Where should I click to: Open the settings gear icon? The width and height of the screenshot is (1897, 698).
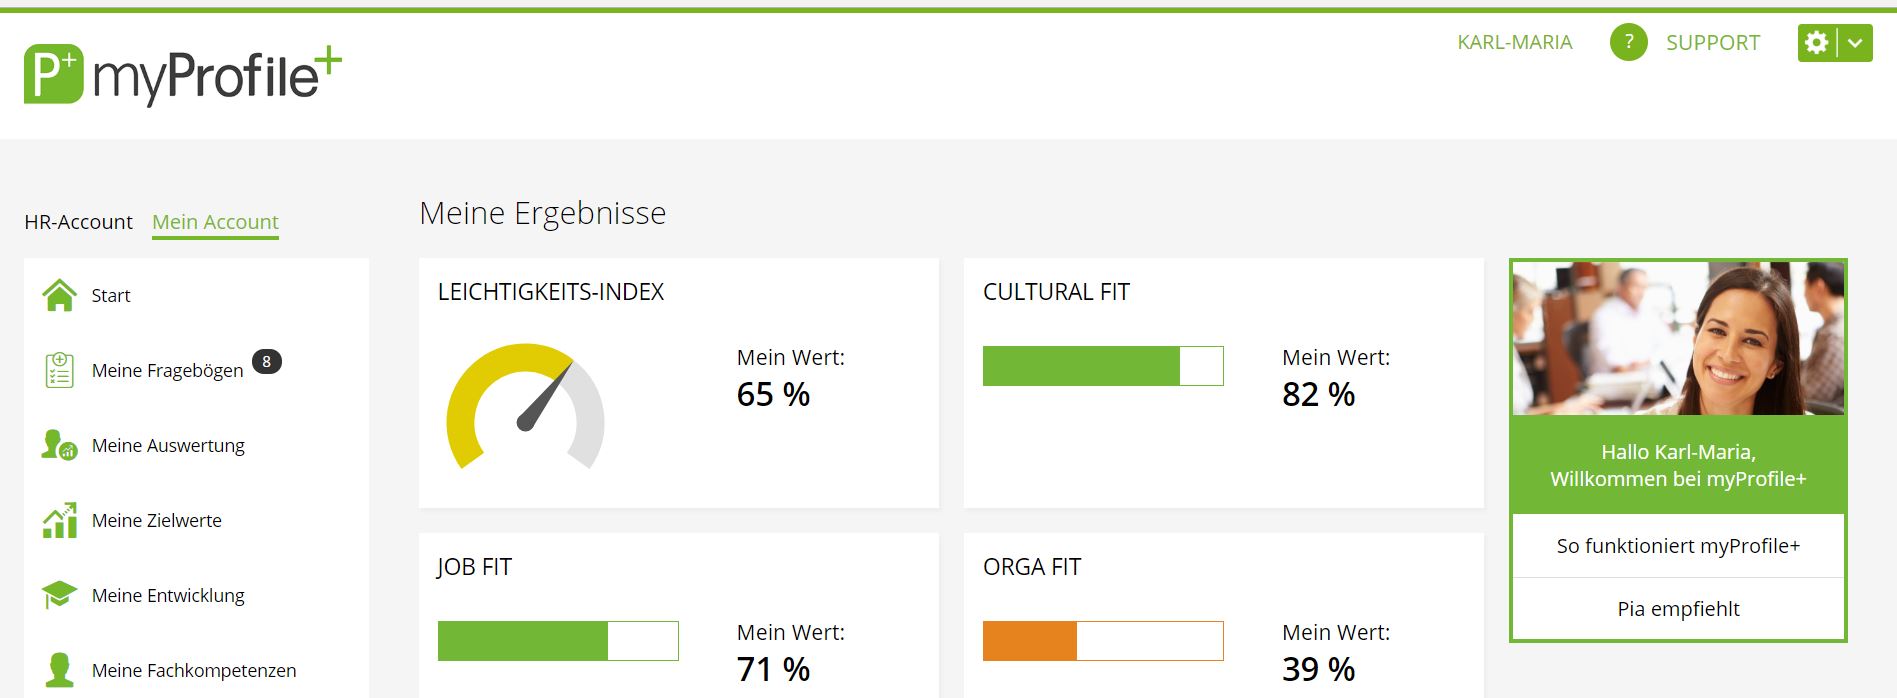pyautogui.click(x=1816, y=43)
